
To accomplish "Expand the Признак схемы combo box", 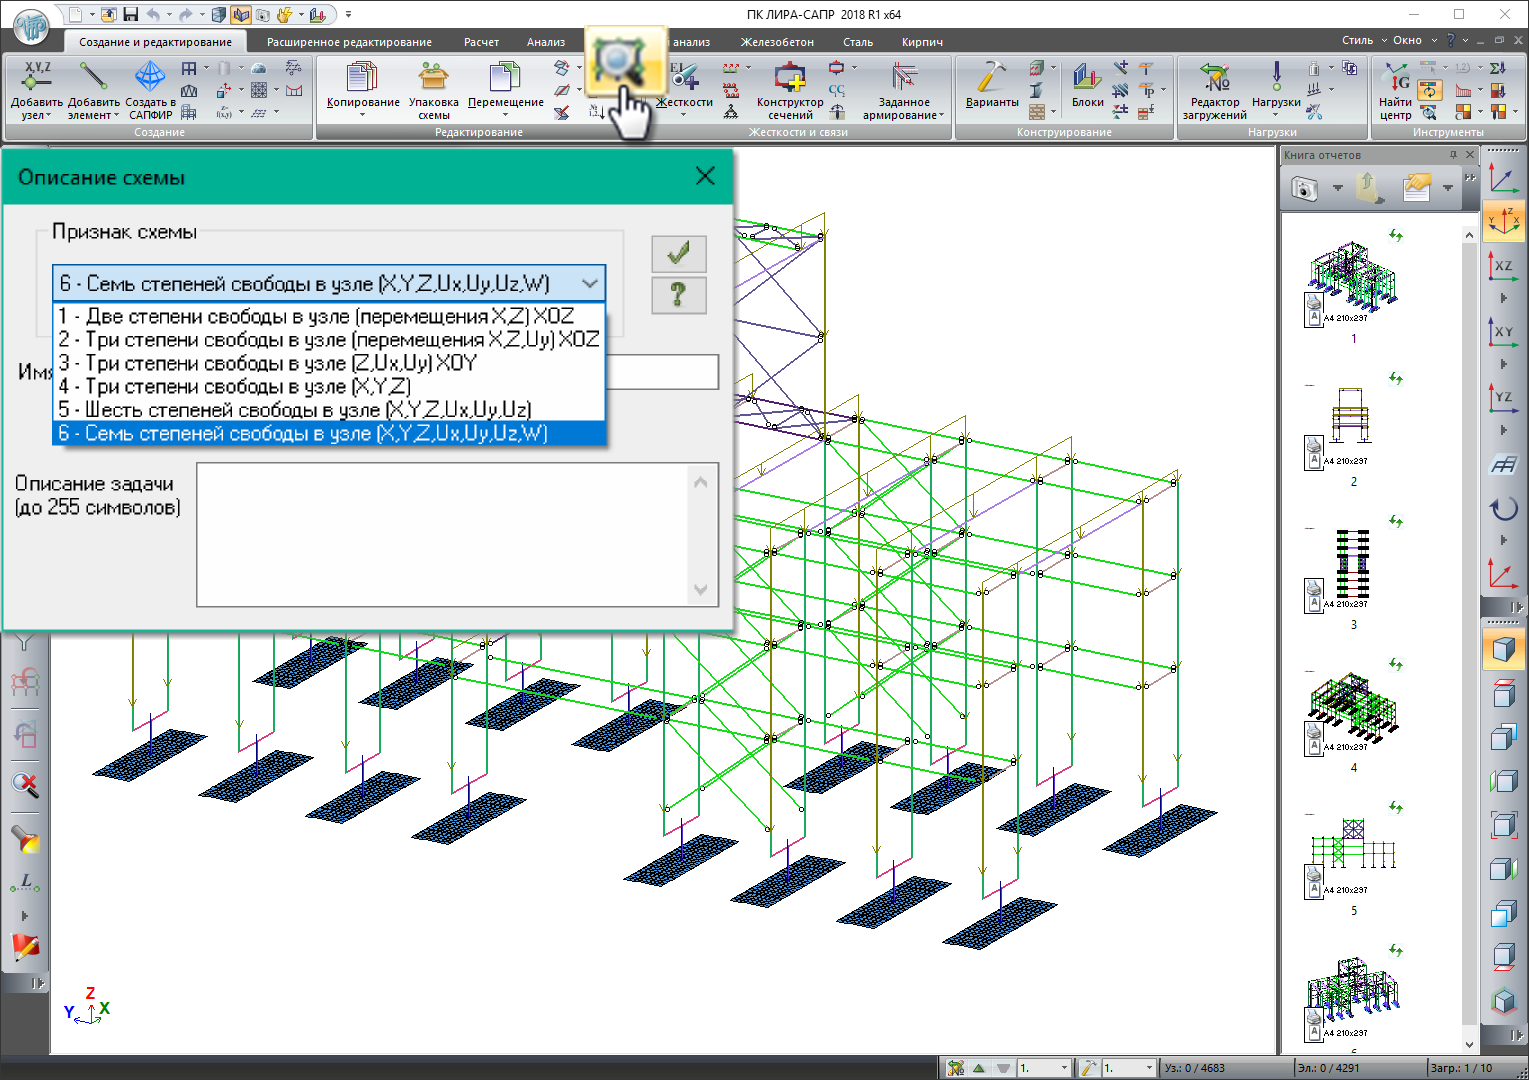I will (590, 284).
